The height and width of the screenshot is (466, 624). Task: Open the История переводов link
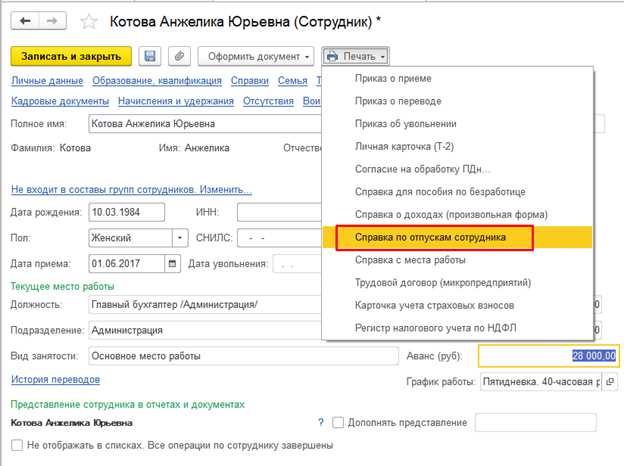pos(54,380)
